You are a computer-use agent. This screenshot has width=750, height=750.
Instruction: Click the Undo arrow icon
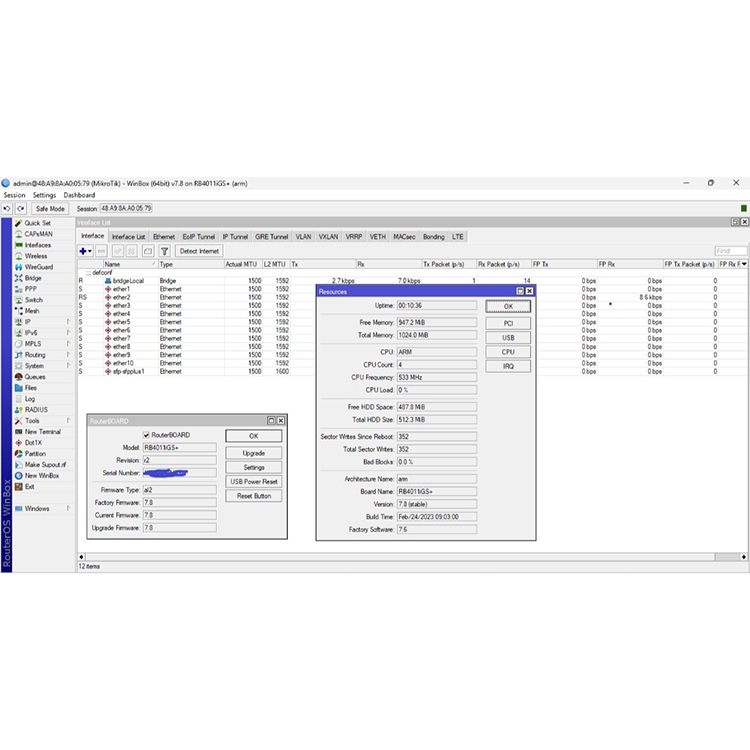[7, 208]
